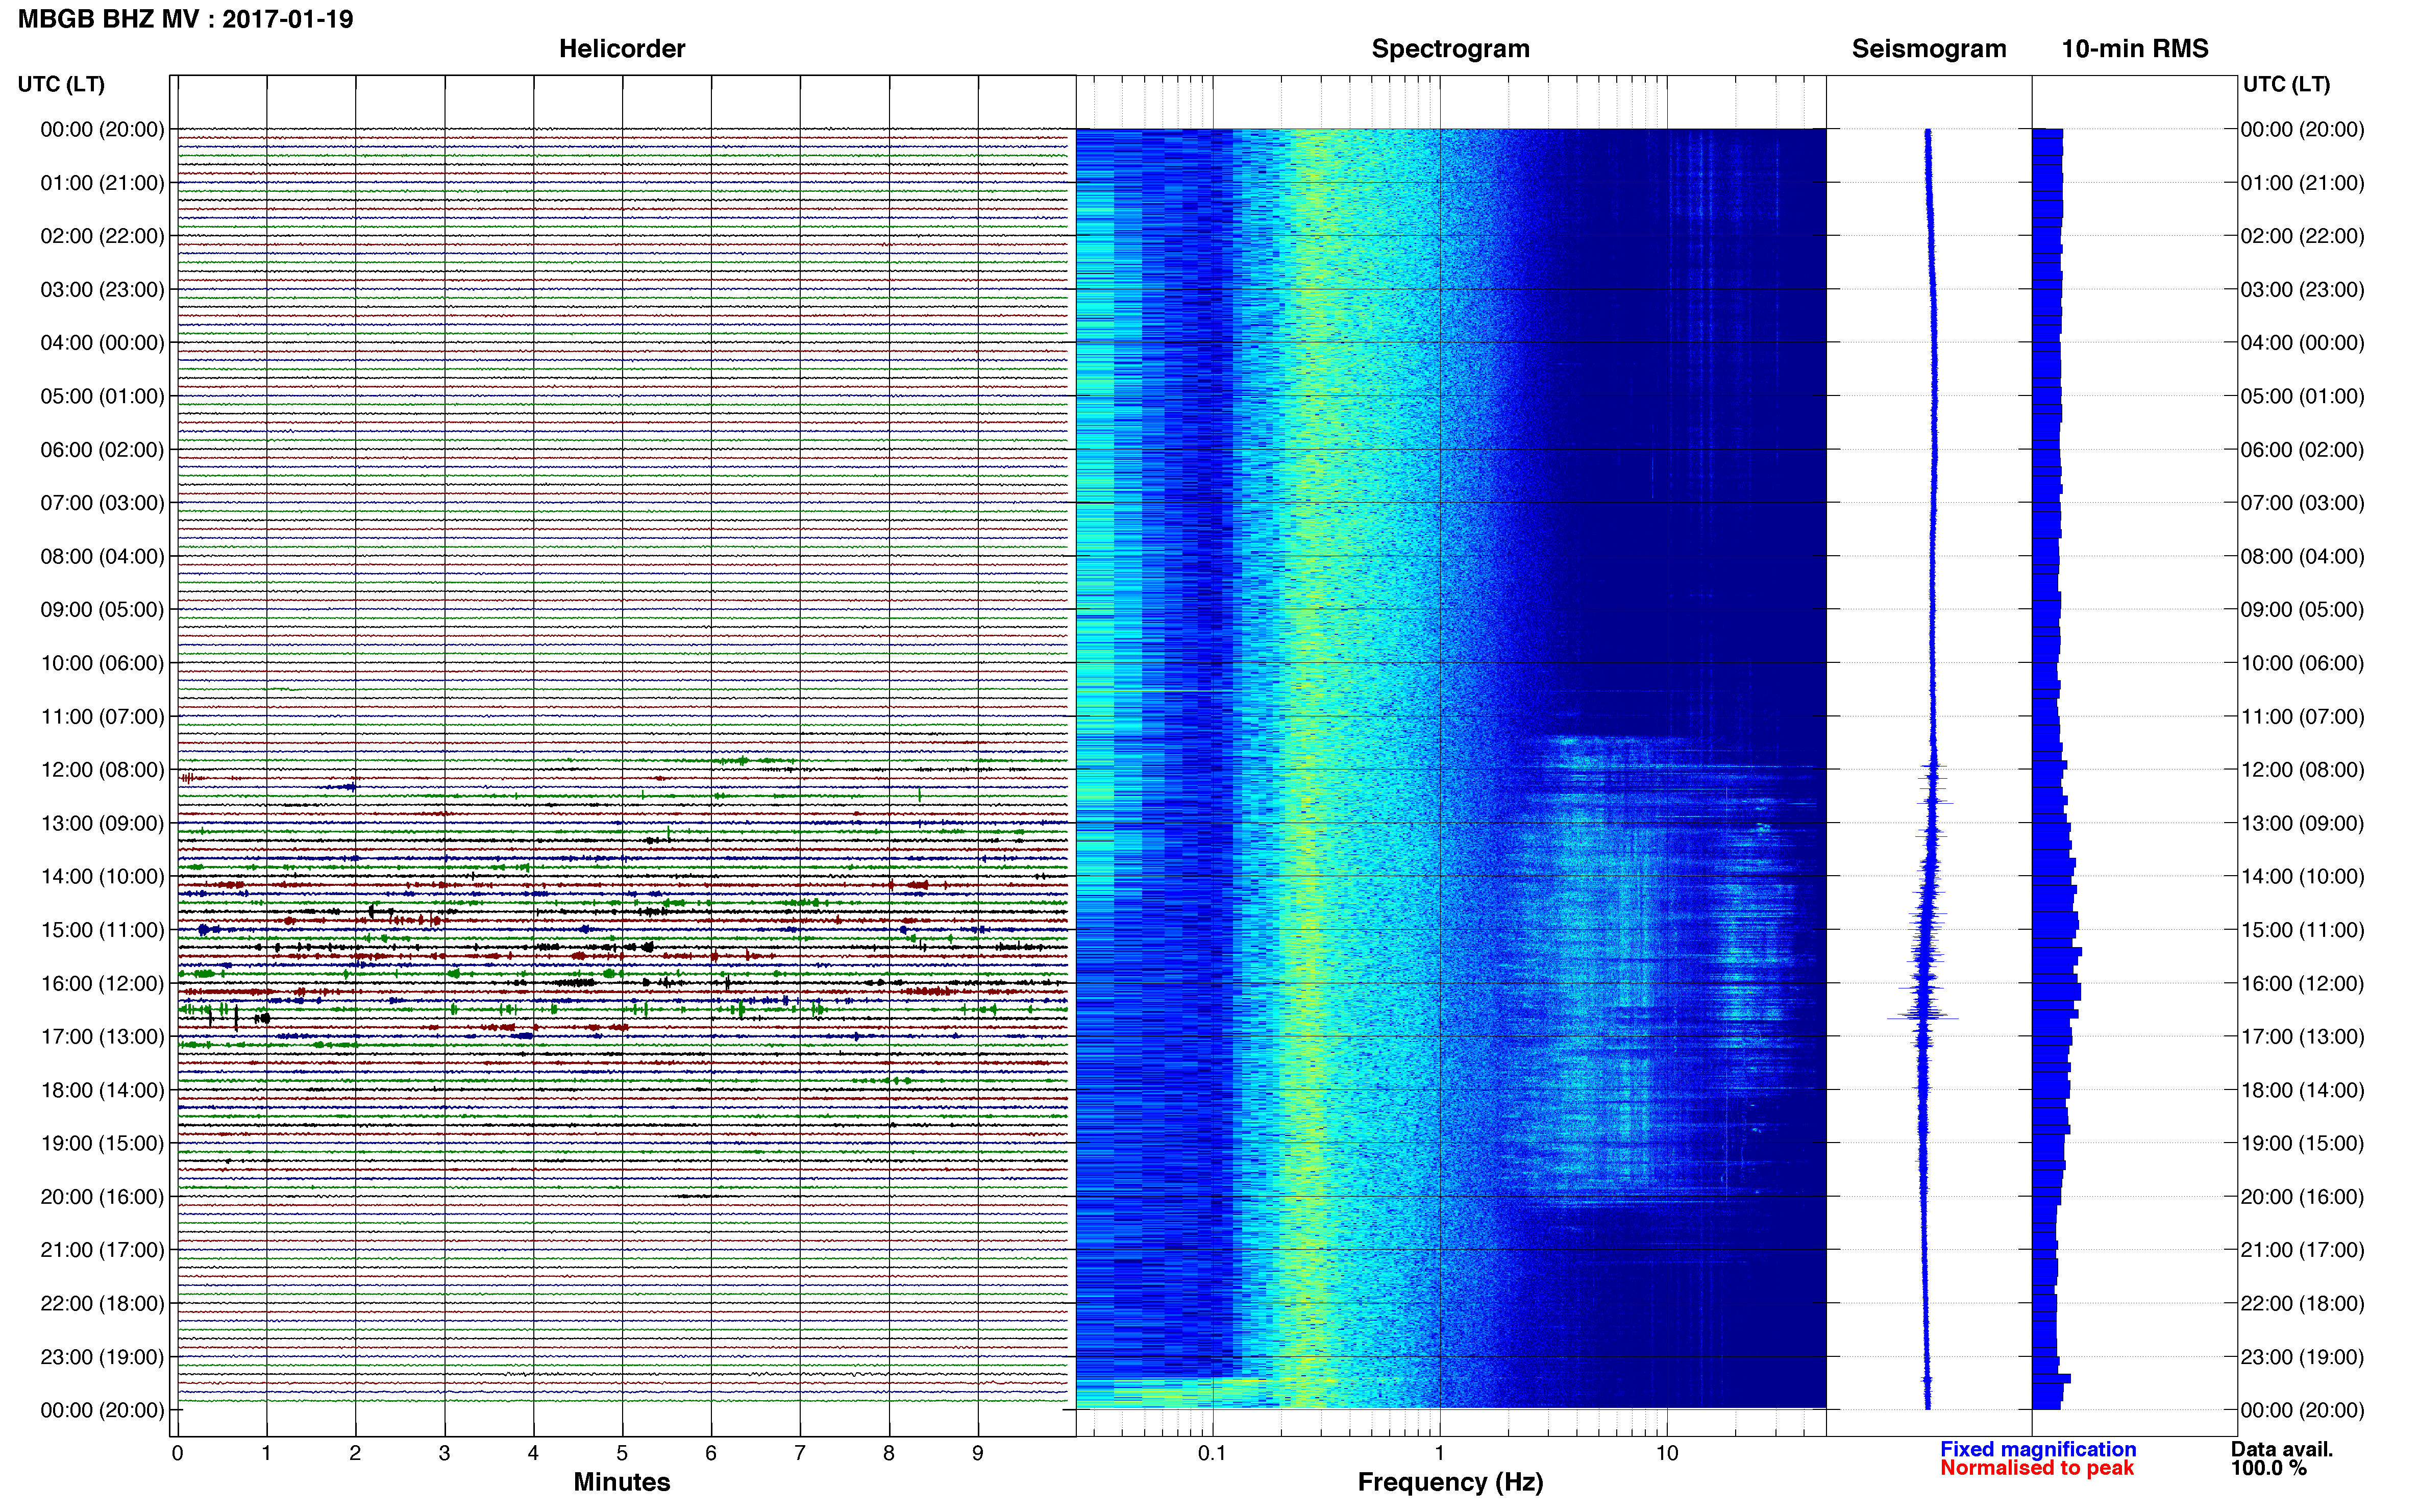Click the 02:00 (22:00) label on helicorder axis
This screenshot has width=2419, height=1512.
pyautogui.click(x=102, y=236)
